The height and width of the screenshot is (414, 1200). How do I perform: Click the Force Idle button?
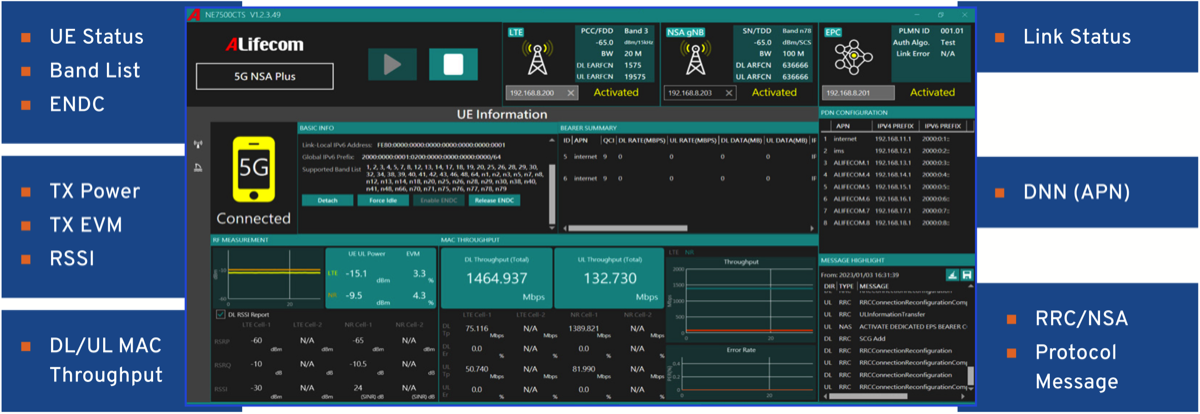point(381,200)
